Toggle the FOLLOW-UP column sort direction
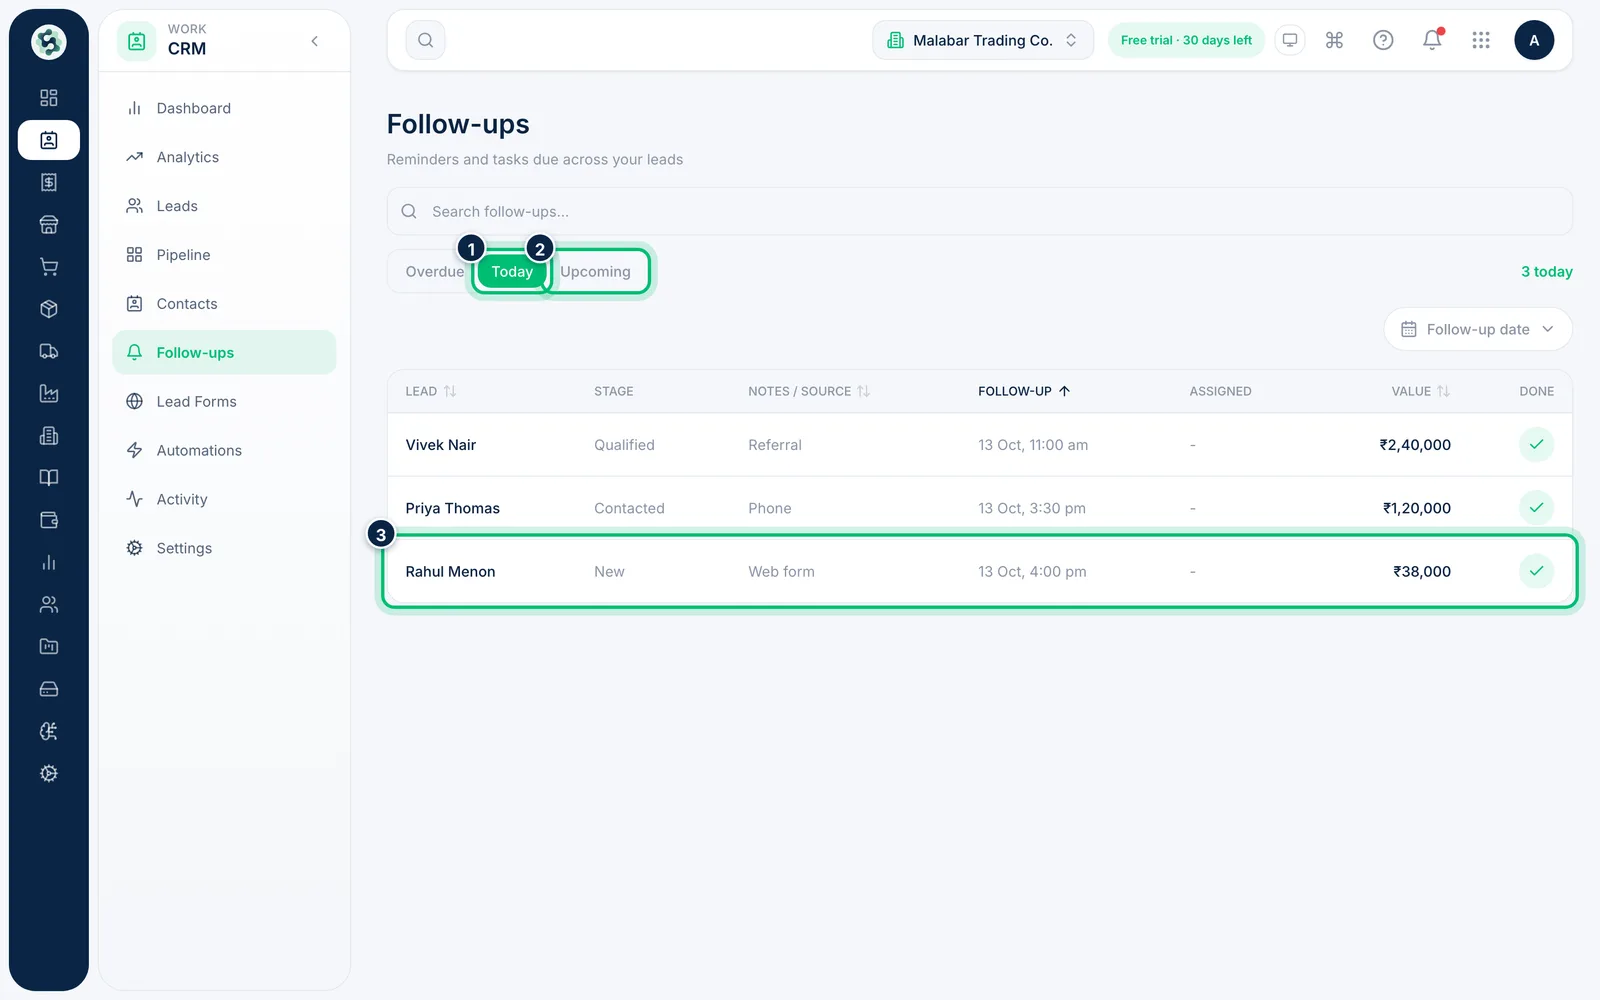Viewport: 1600px width, 1000px height. 1024,391
